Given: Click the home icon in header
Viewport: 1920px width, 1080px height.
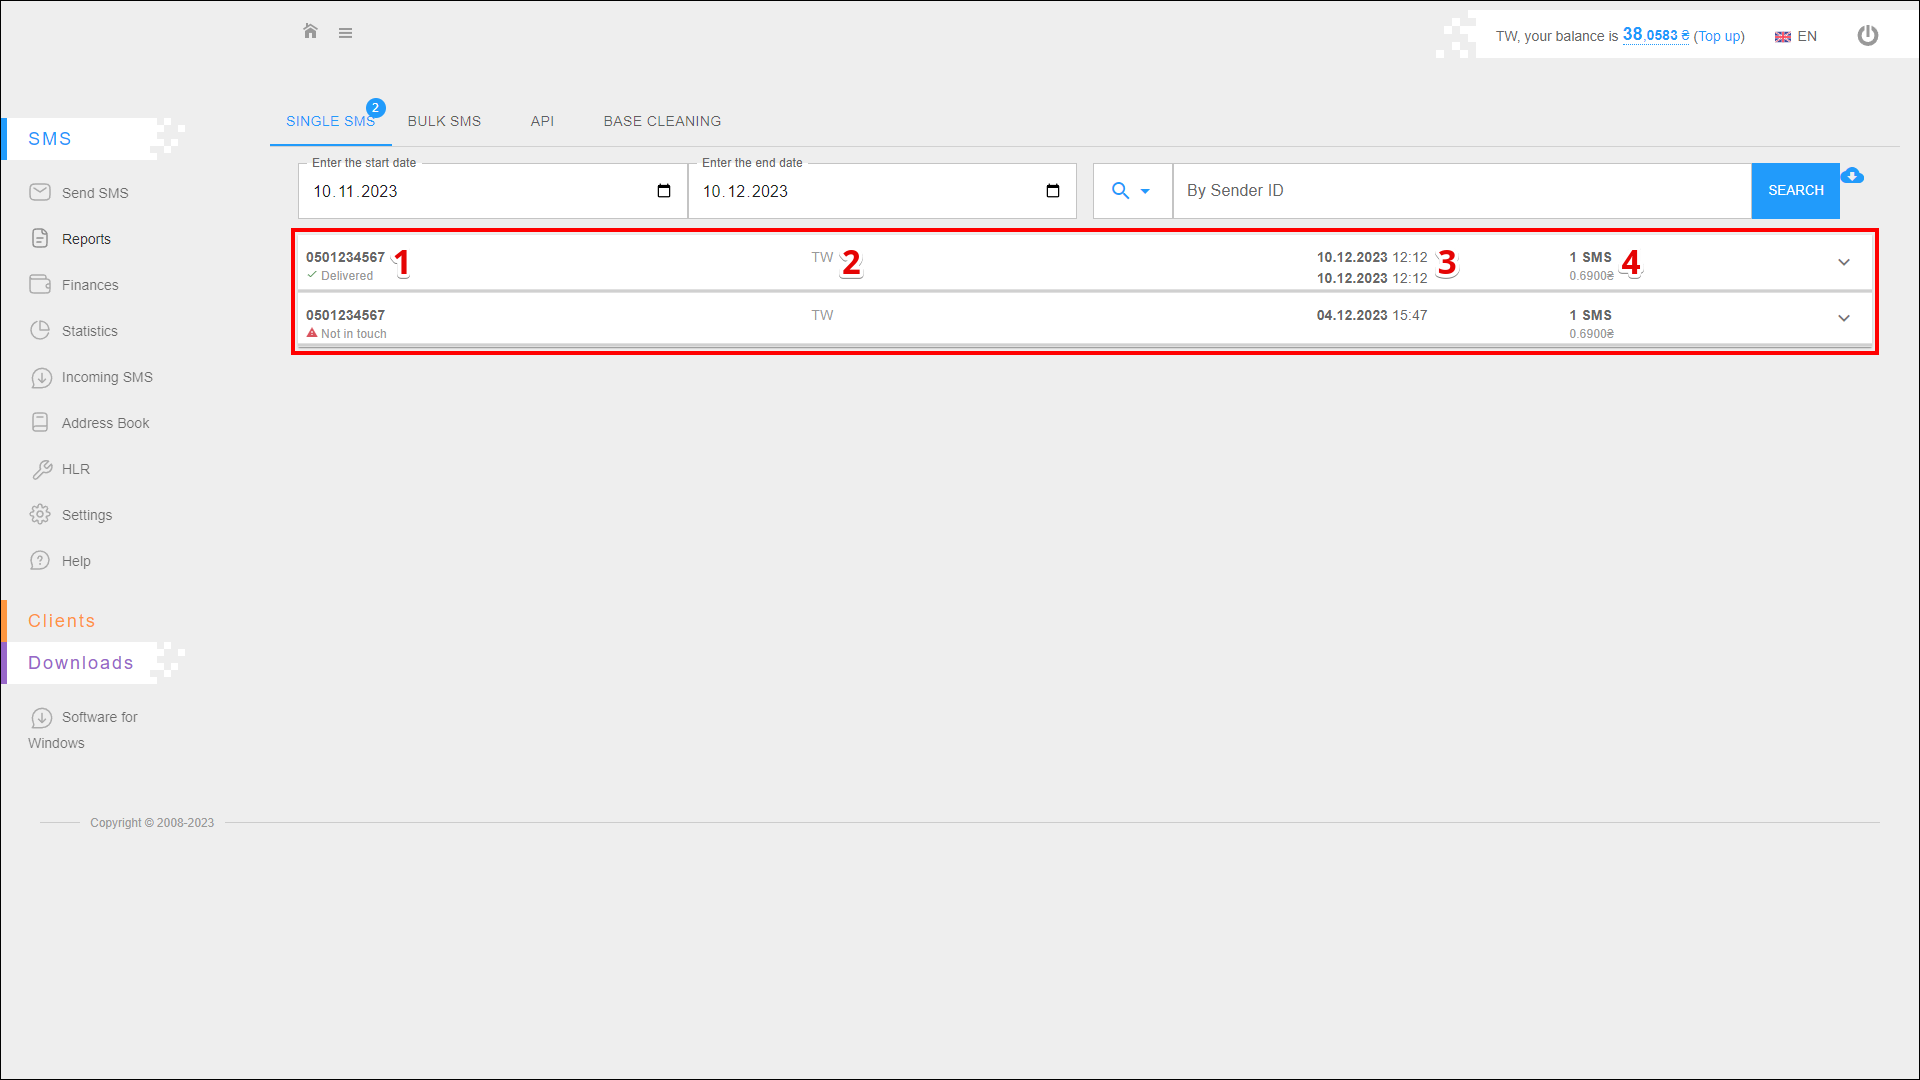Looking at the screenshot, I should [x=310, y=32].
